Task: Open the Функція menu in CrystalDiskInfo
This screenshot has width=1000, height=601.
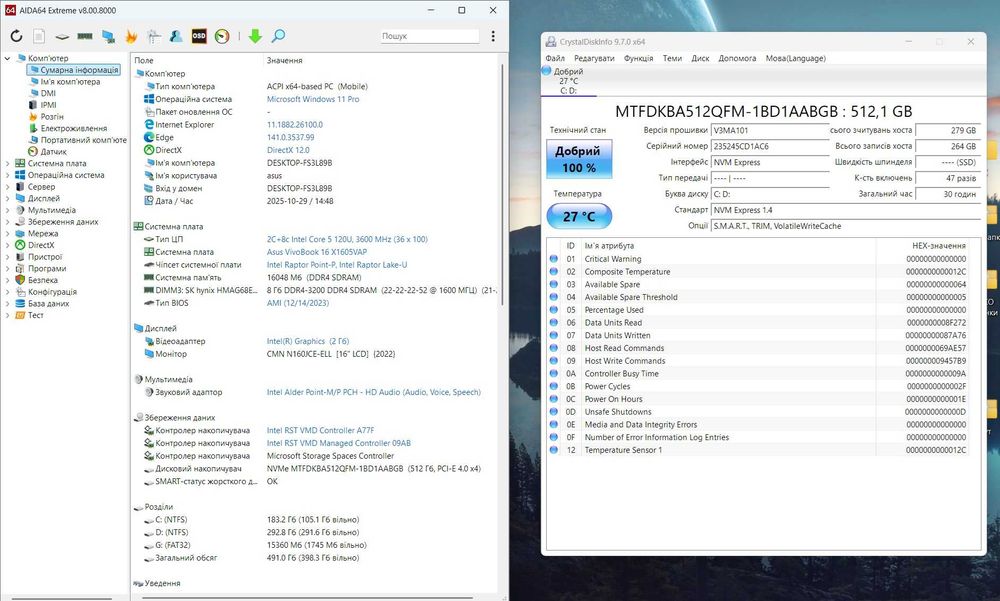Action: [x=638, y=58]
